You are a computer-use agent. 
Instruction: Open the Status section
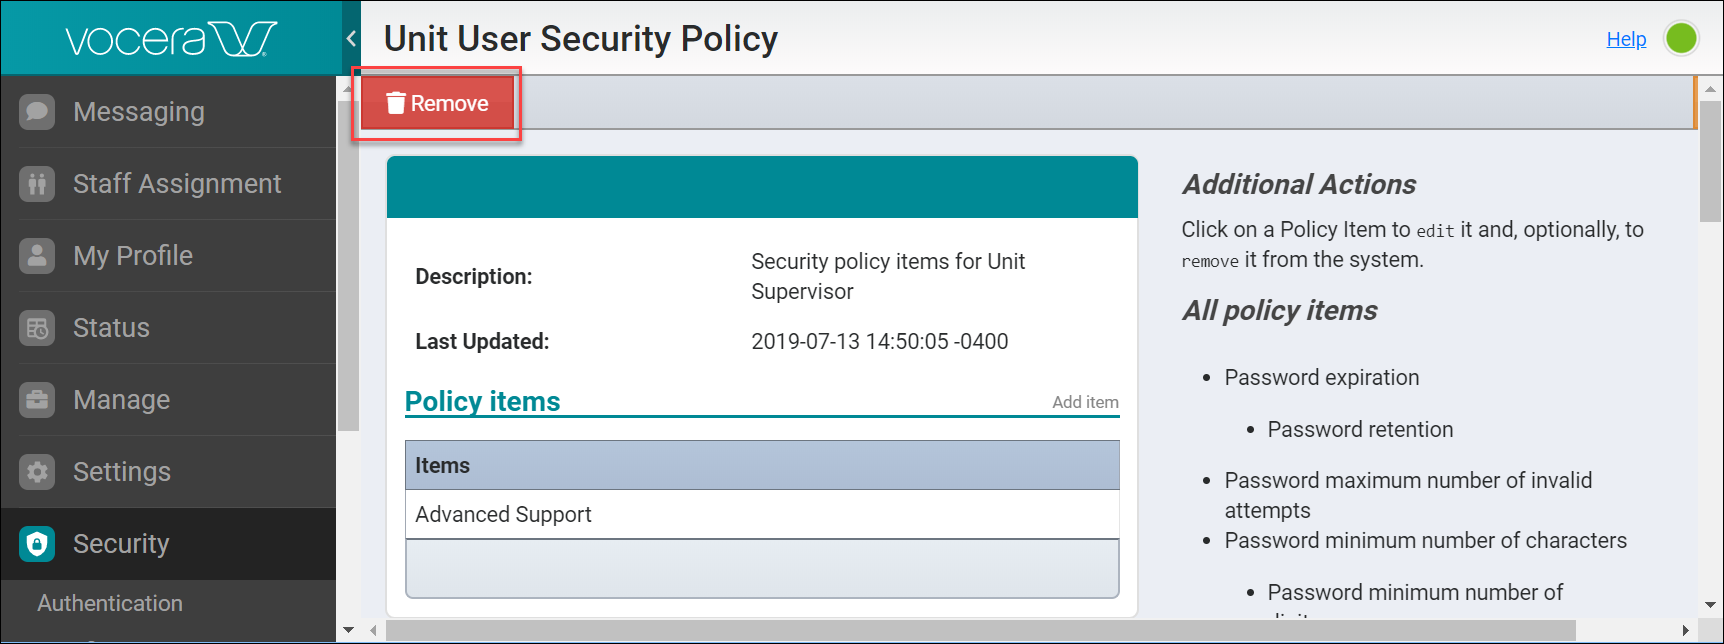point(168,328)
